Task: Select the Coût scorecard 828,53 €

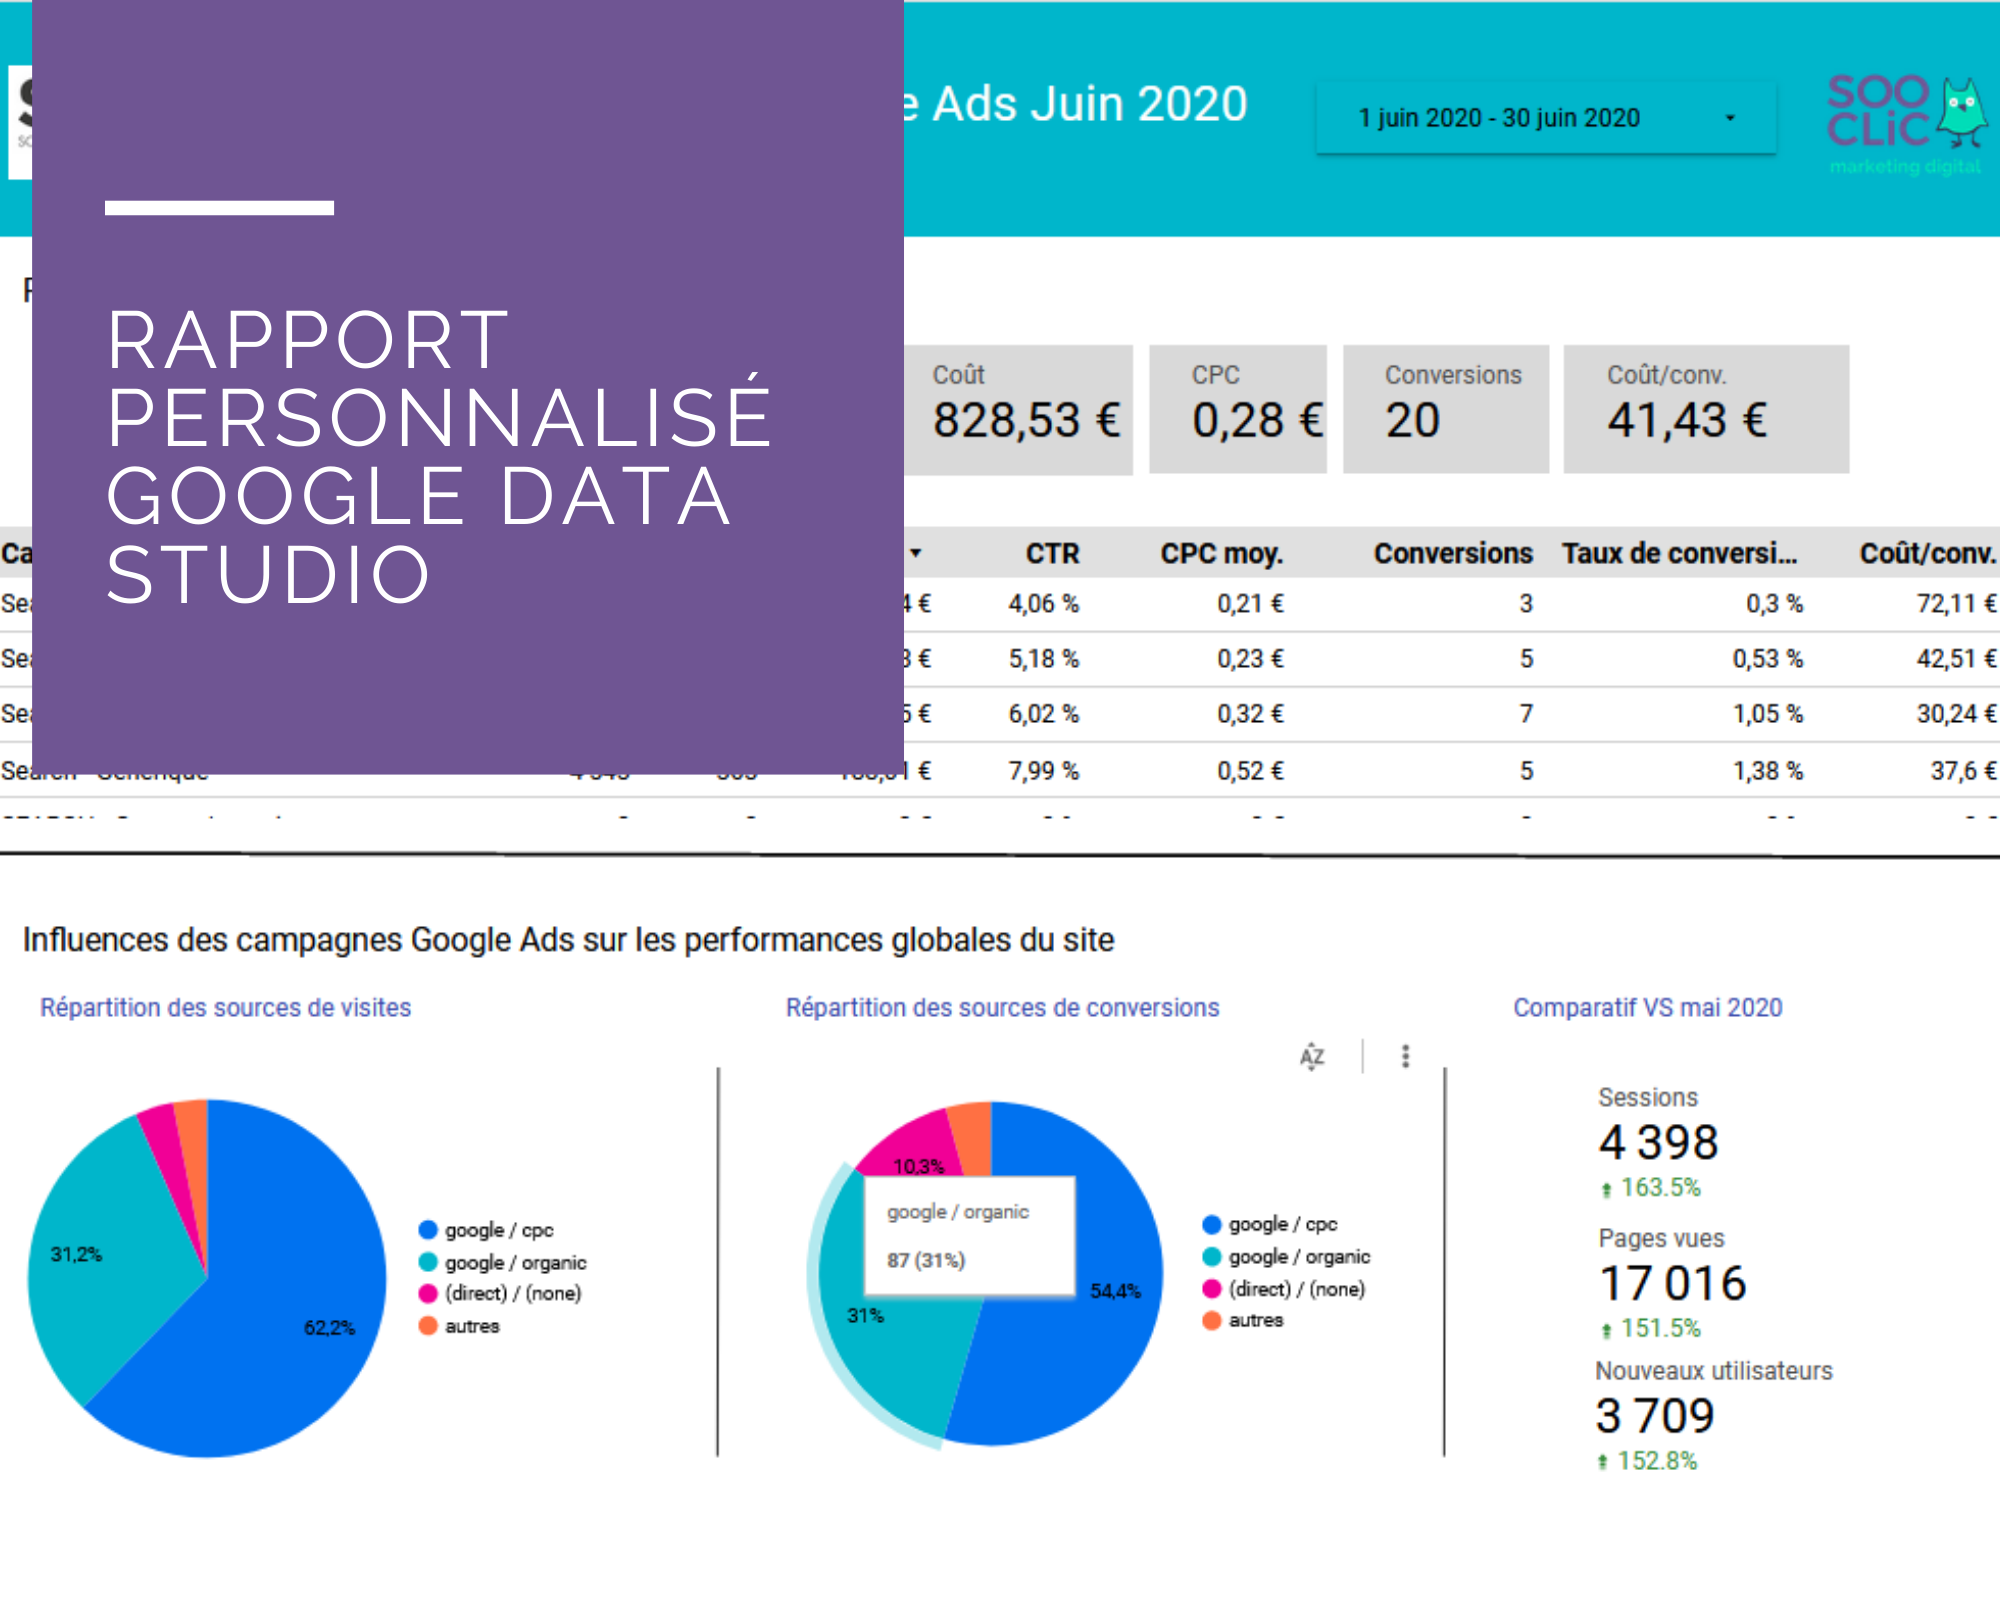Action: [x=1018, y=409]
